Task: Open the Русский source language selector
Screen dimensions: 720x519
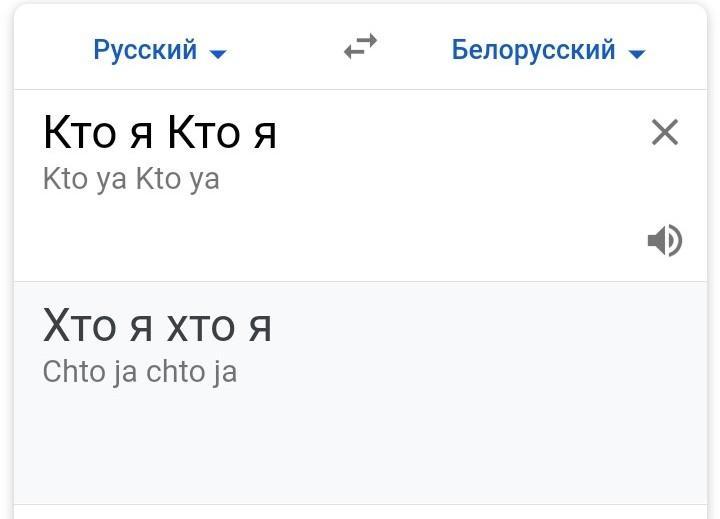Action: point(146,50)
